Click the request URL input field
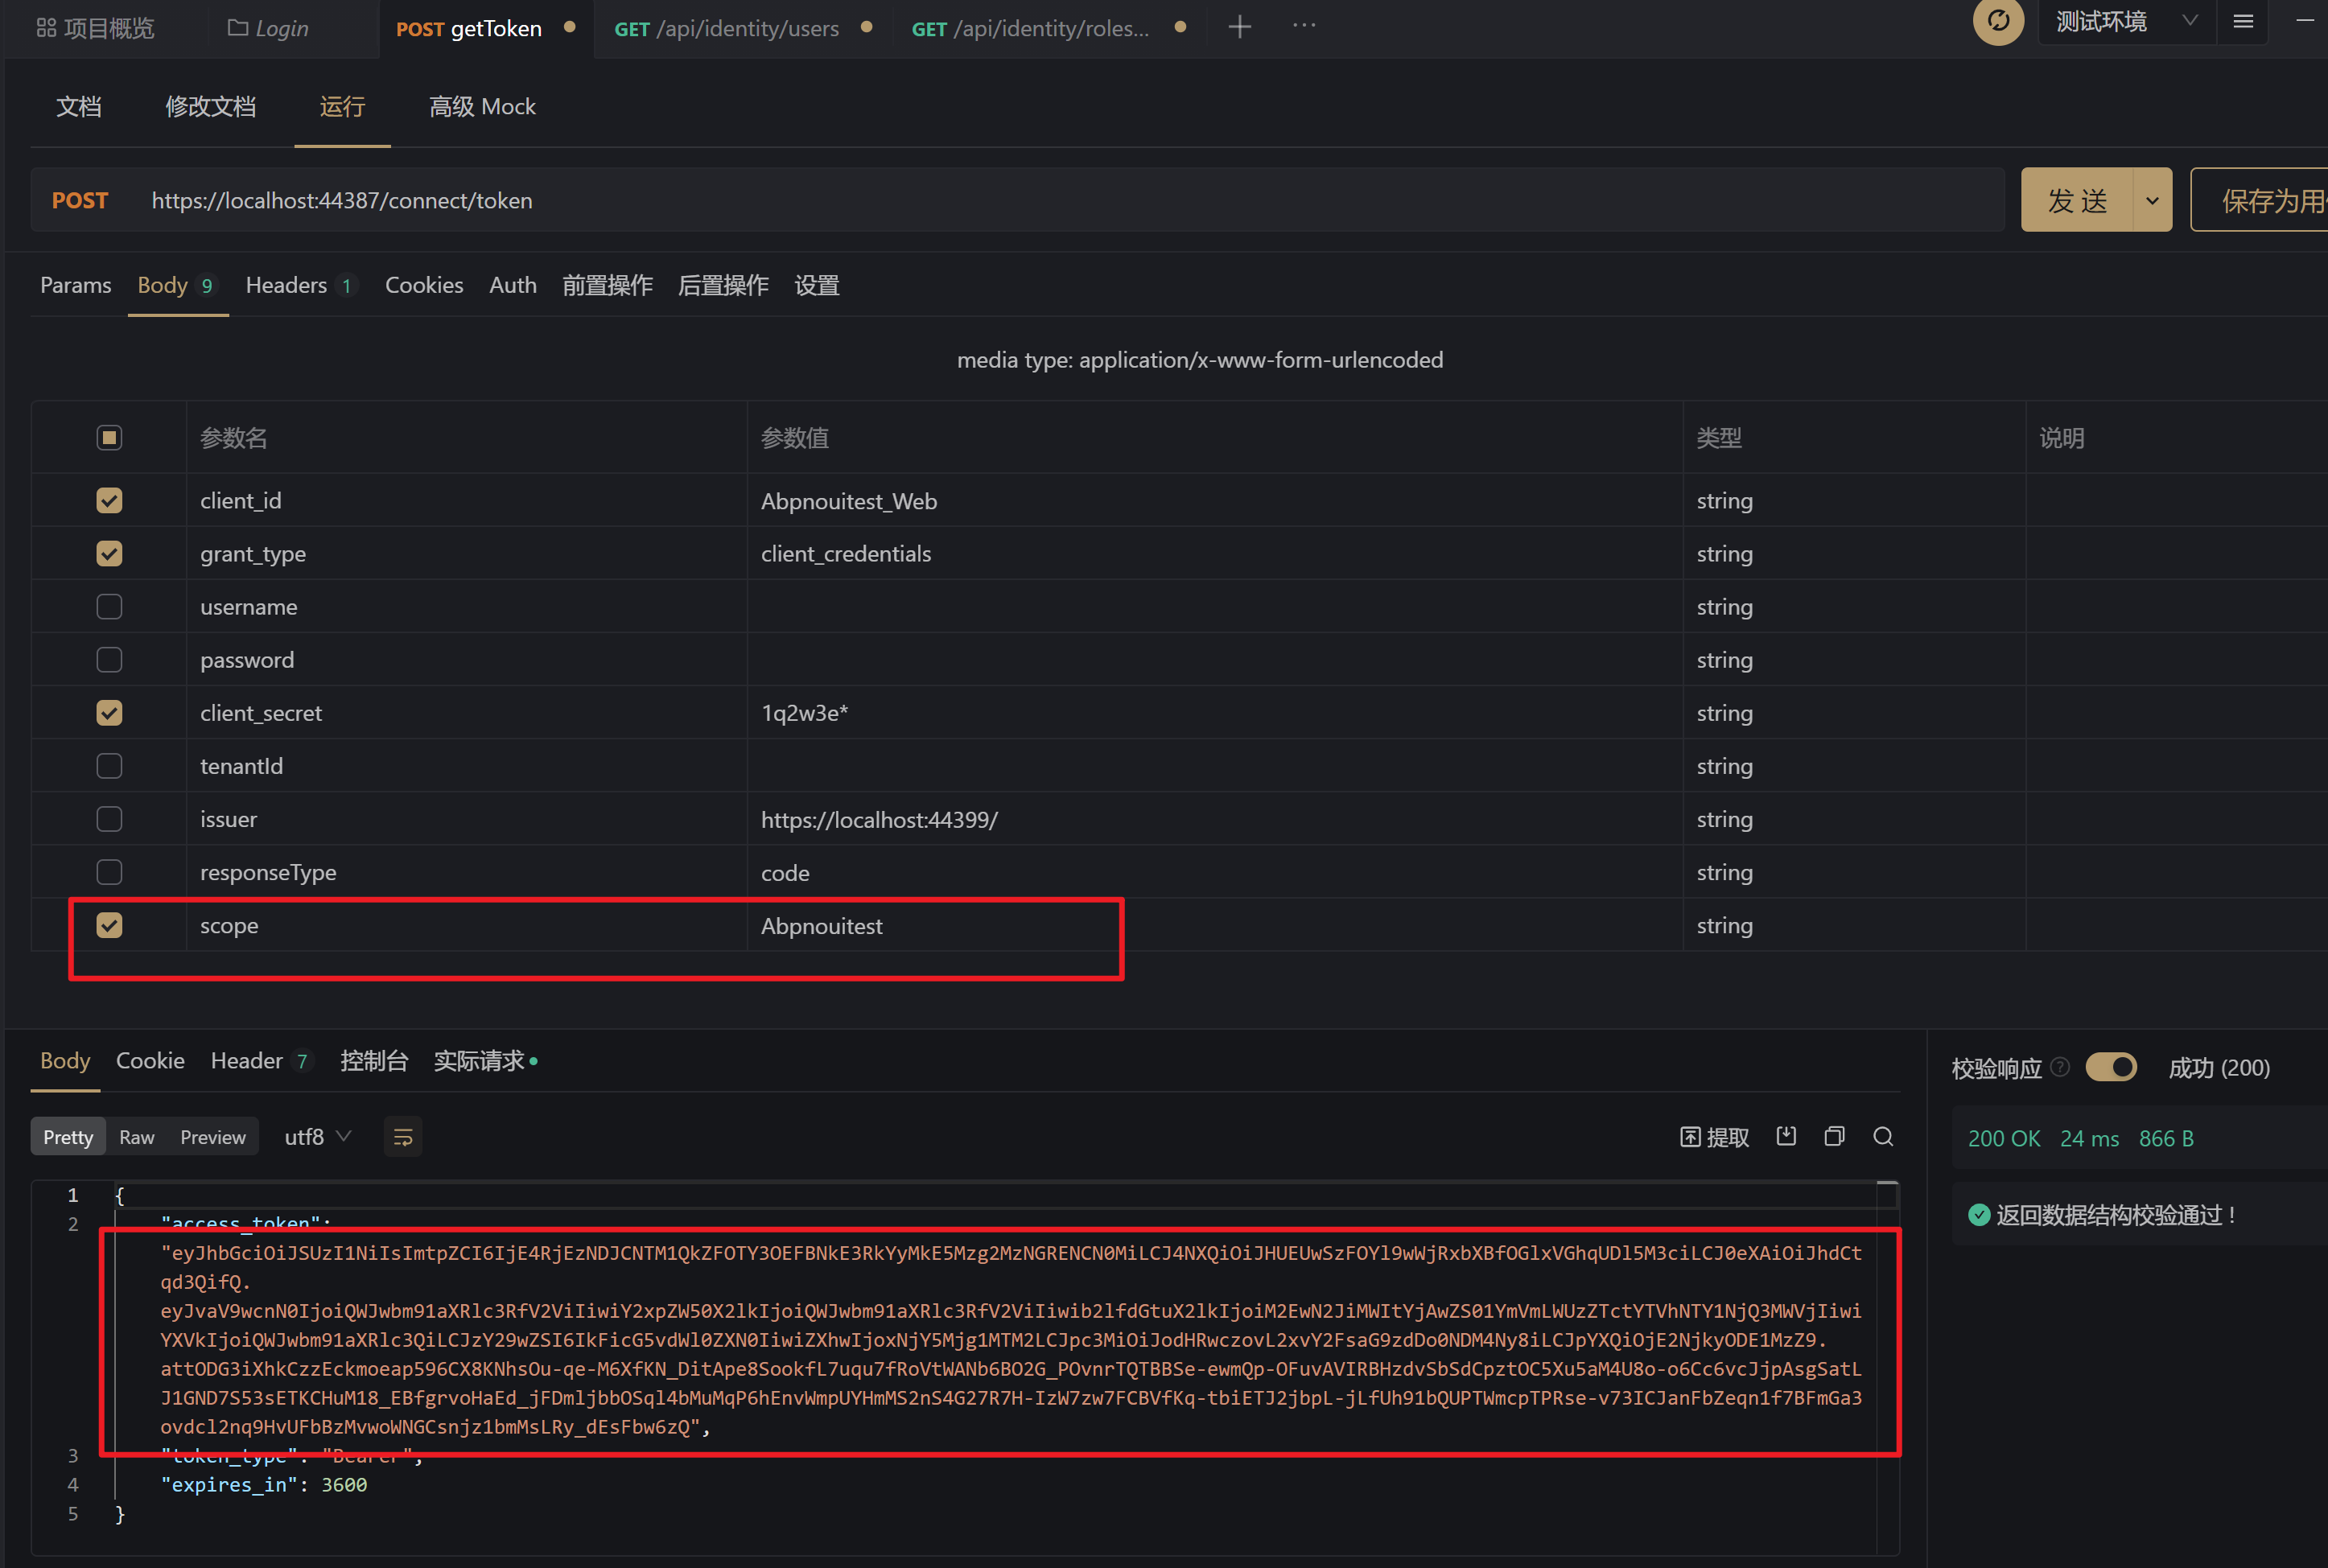The image size is (2328, 1568). pos(700,200)
